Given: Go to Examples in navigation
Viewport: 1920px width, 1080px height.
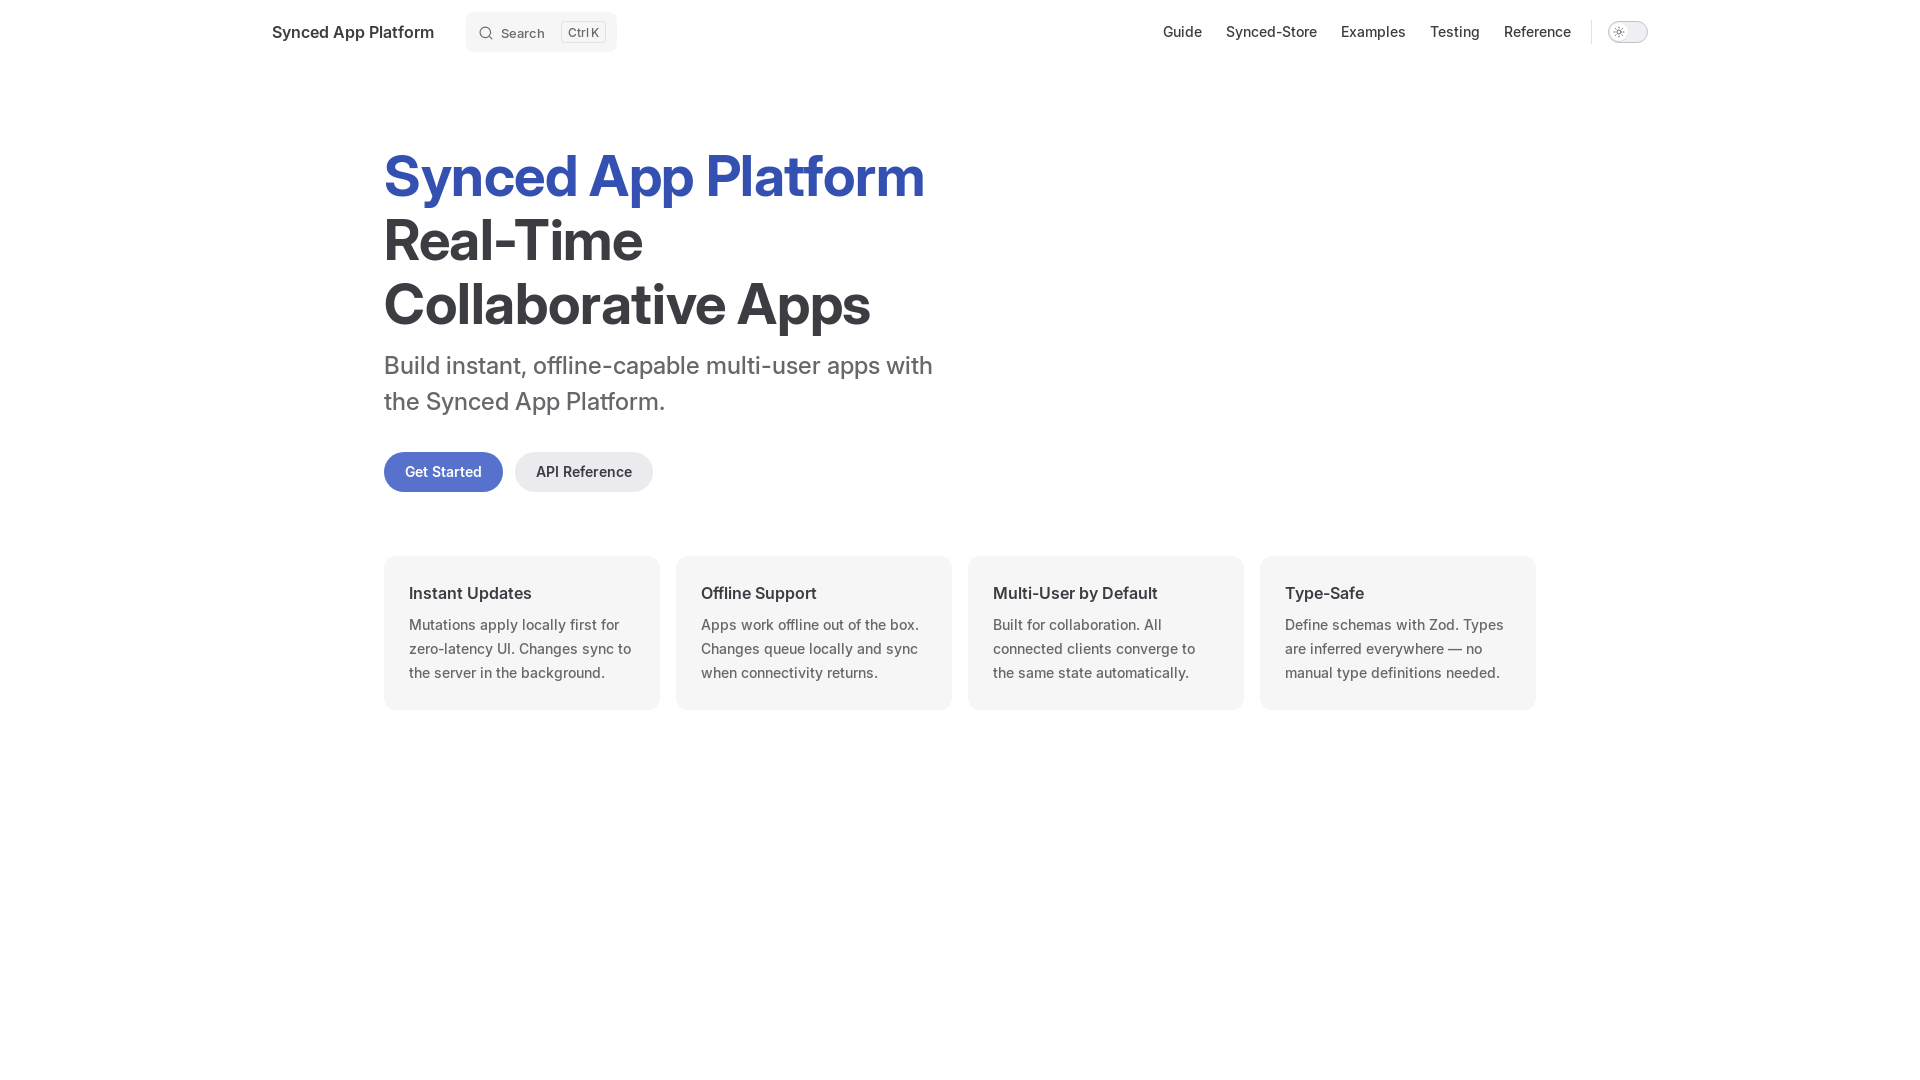Looking at the screenshot, I should (x=1373, y=32).
